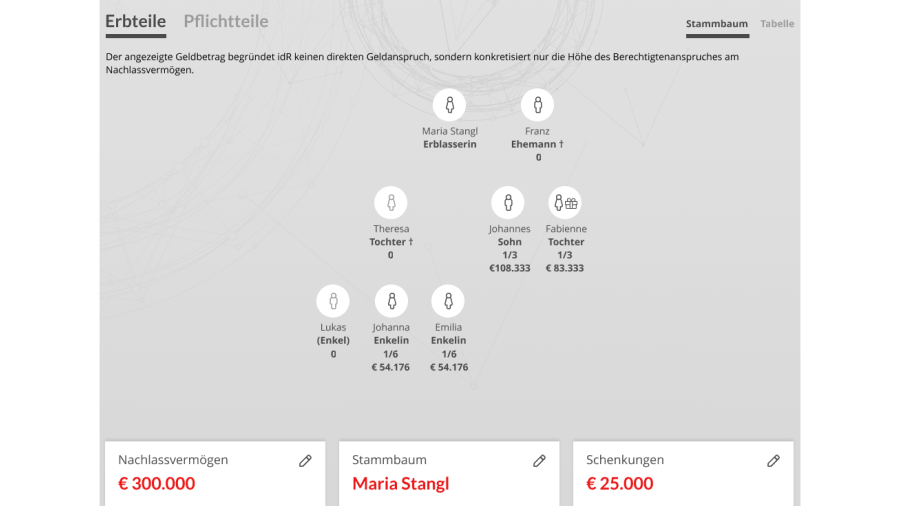Select Johanna Enkelin person icon

[x=391, y=301]
